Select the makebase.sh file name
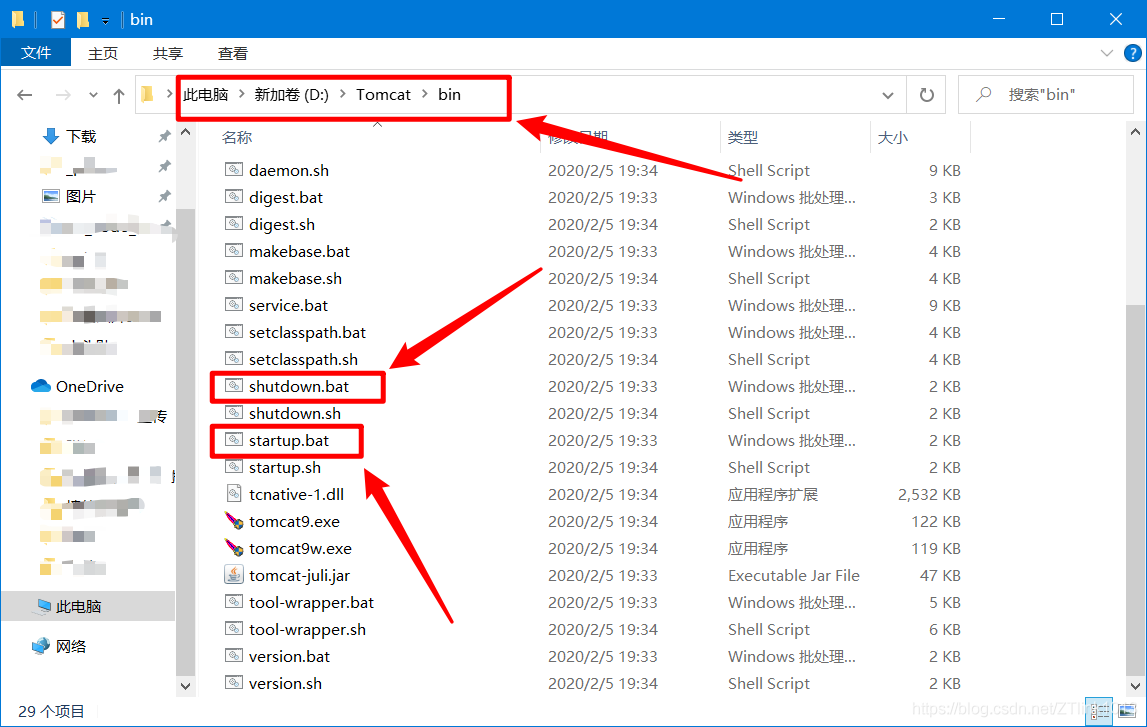Image resolution: width=1147 pixels, height=727 pixels. click(296, 279)
